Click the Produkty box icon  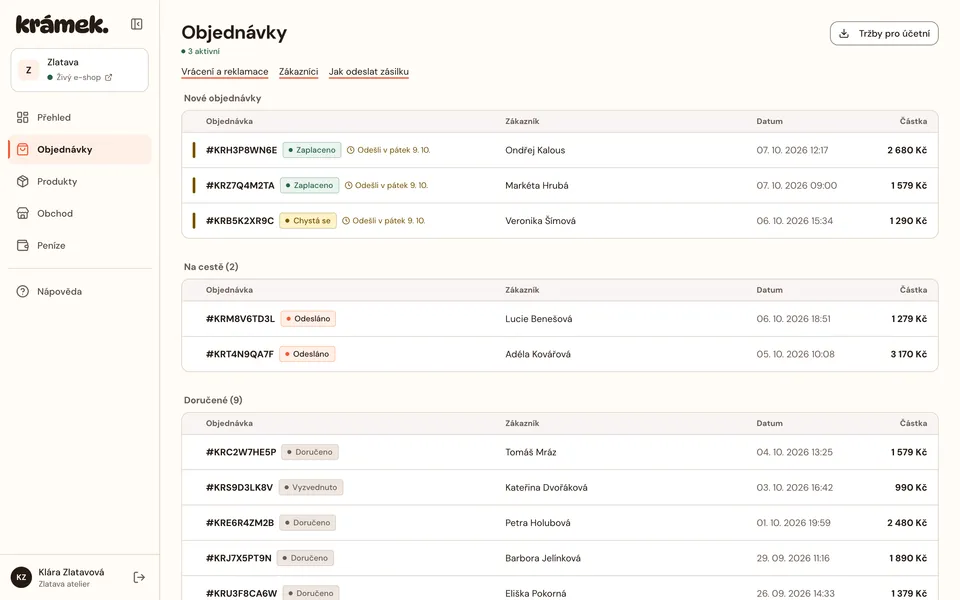(23, 181)
